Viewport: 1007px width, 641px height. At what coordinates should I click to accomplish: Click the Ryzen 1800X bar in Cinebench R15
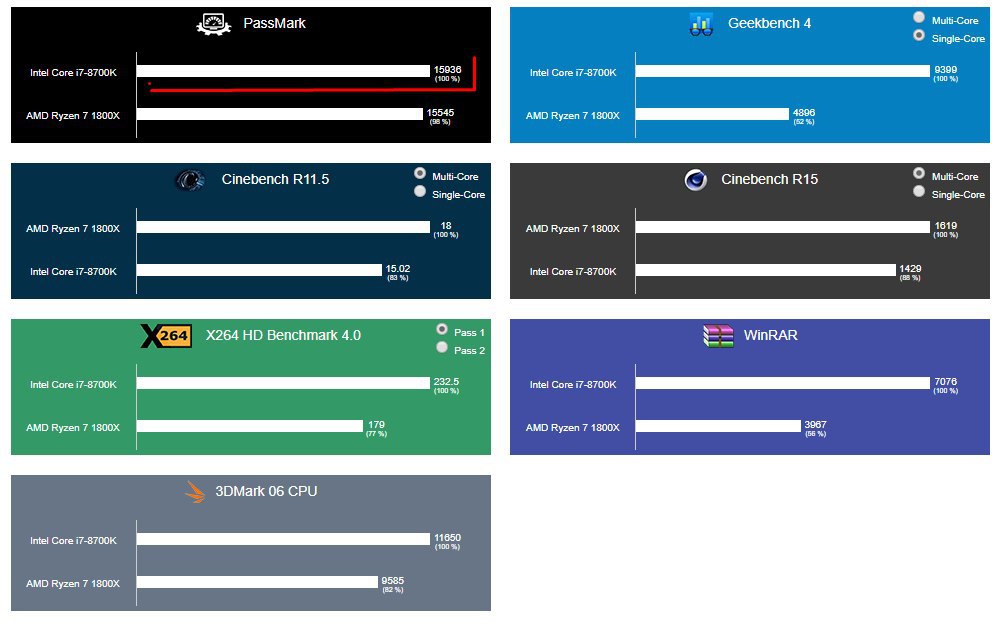tap(783, 227)
